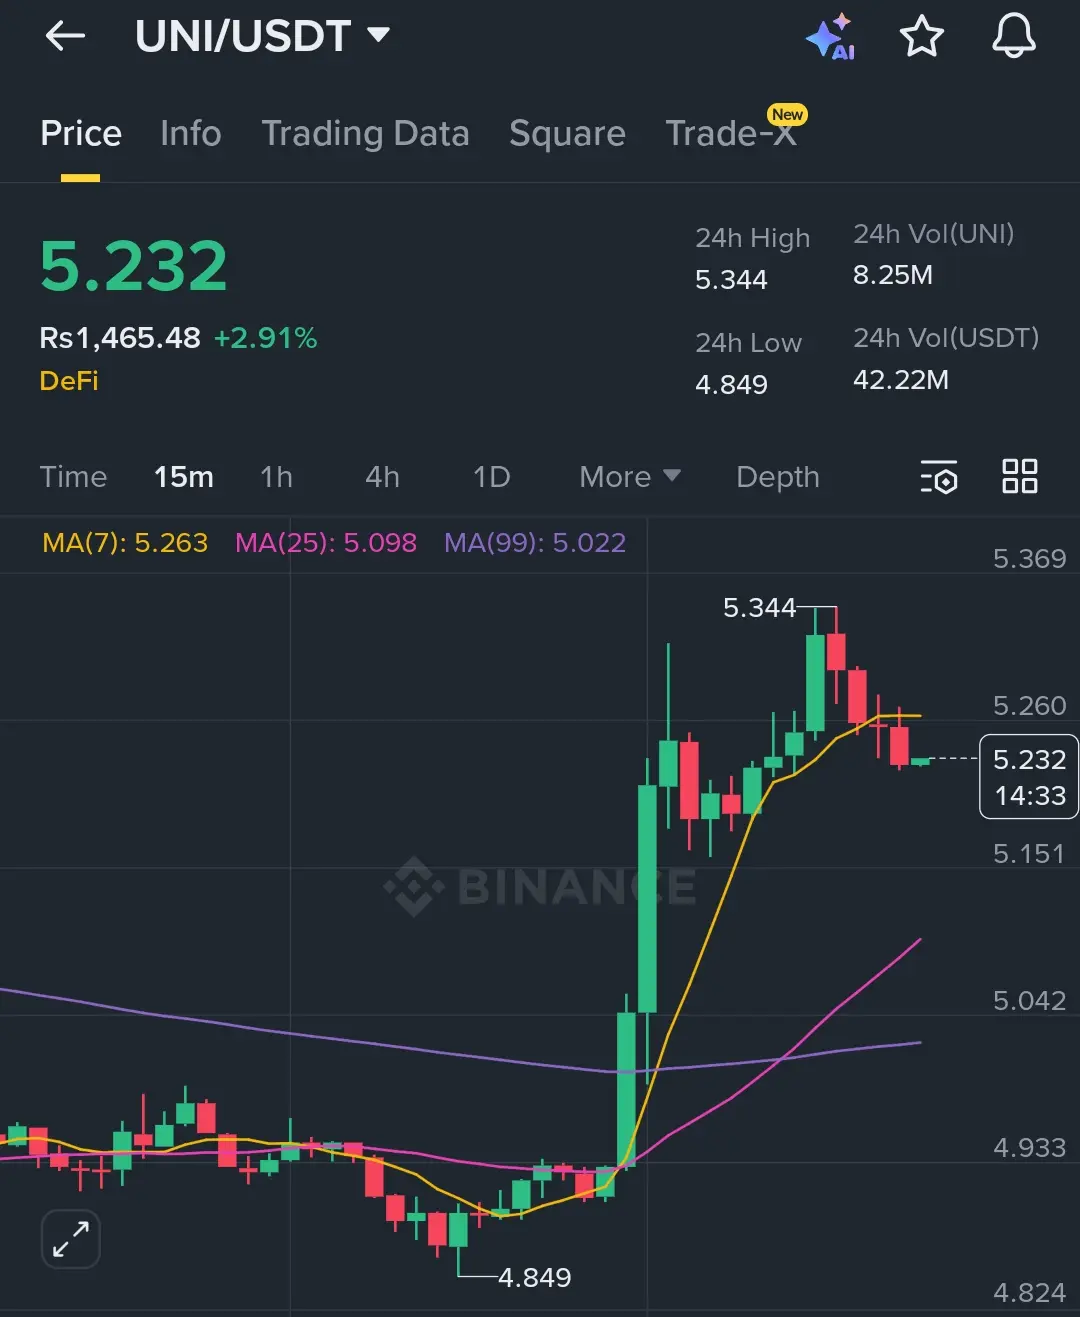Select the 4h chart interval
1080x1317 pixels.
point(383,477)
